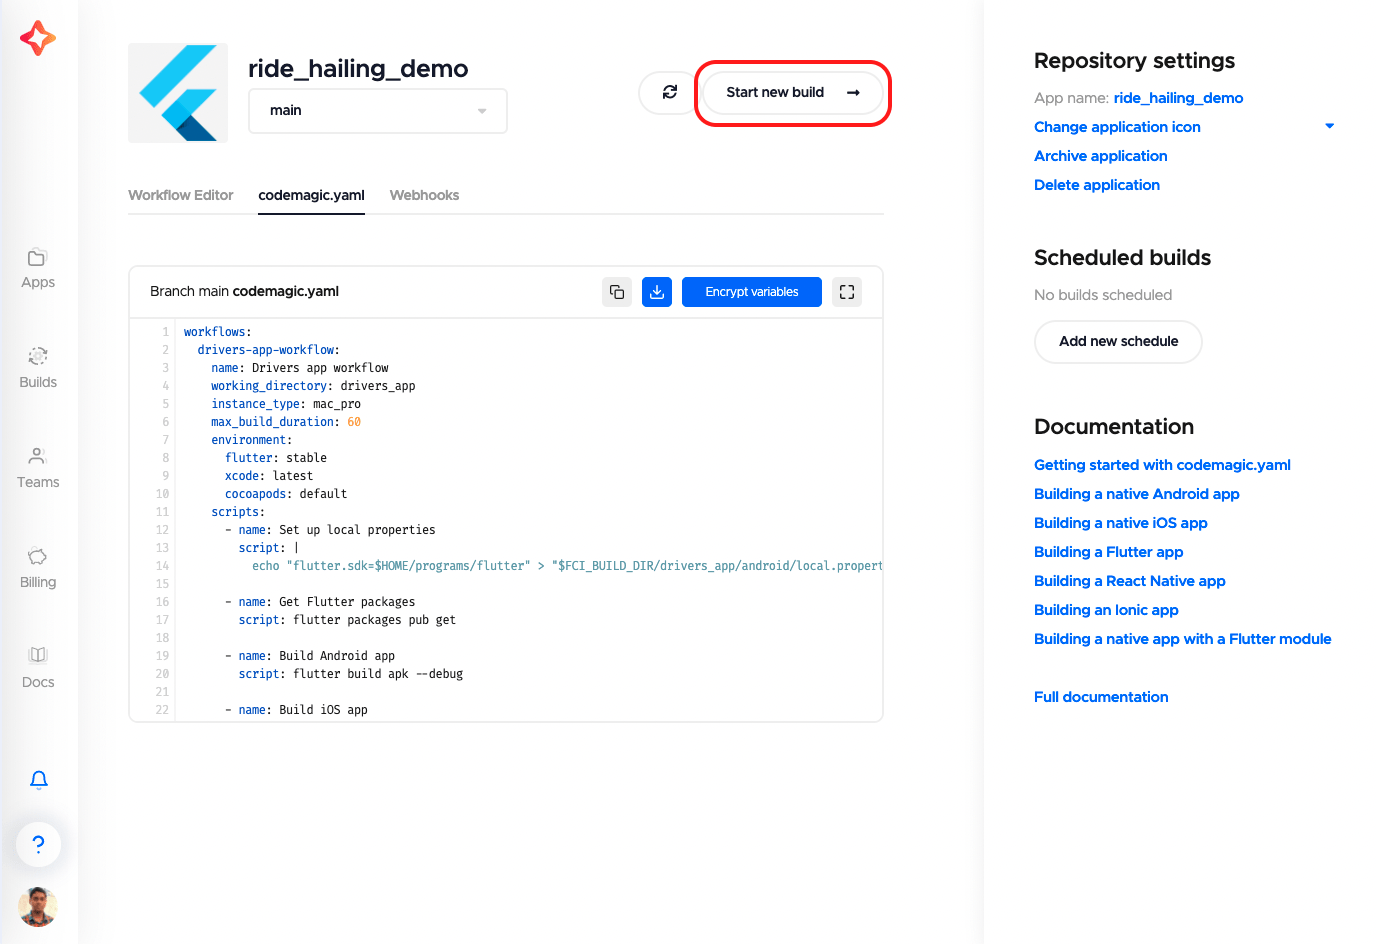Click the Encrypt variables button
Viewport: 1376px width, 944px height.
tap(752, 292)
